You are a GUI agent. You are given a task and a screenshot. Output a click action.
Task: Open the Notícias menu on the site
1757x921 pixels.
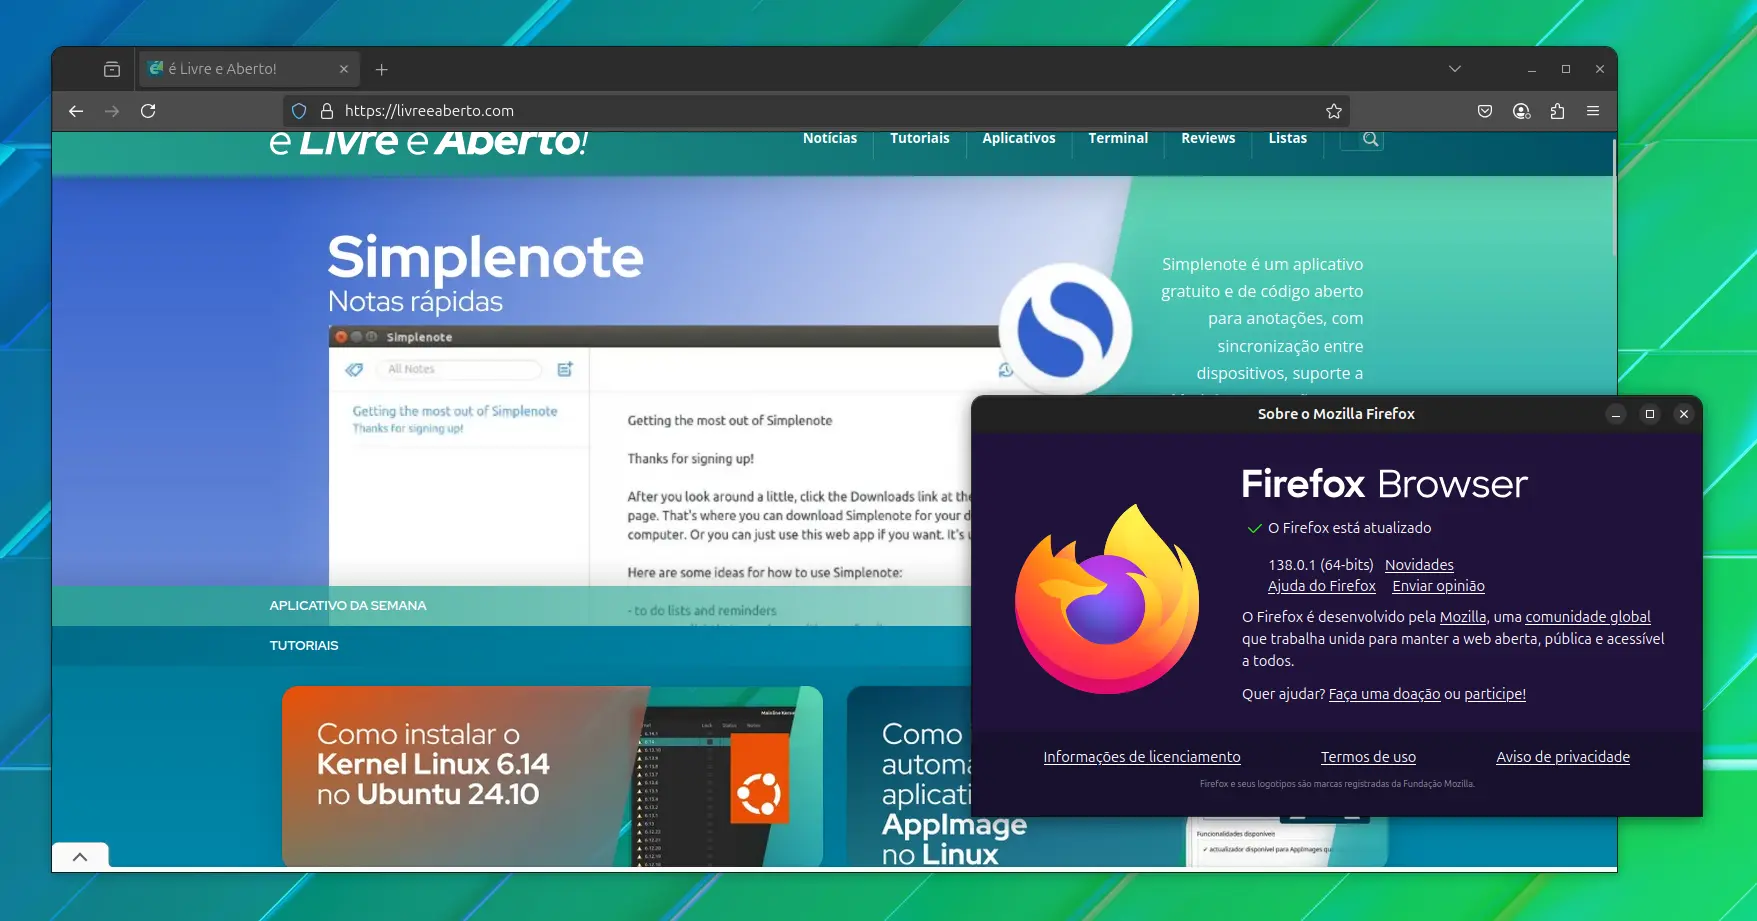coord(830,138)
